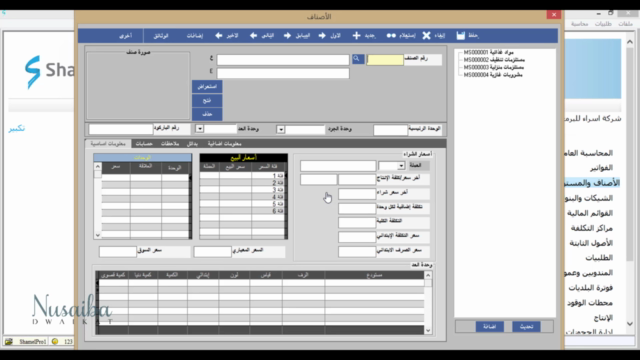
Task: Click the Cancel (إلغاء) X icon
Action: tap(427, 36)
